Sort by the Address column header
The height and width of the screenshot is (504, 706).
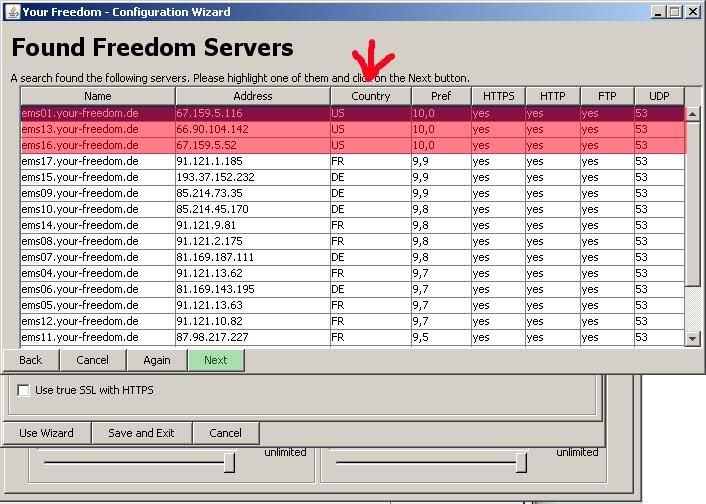tap(253, 96)
